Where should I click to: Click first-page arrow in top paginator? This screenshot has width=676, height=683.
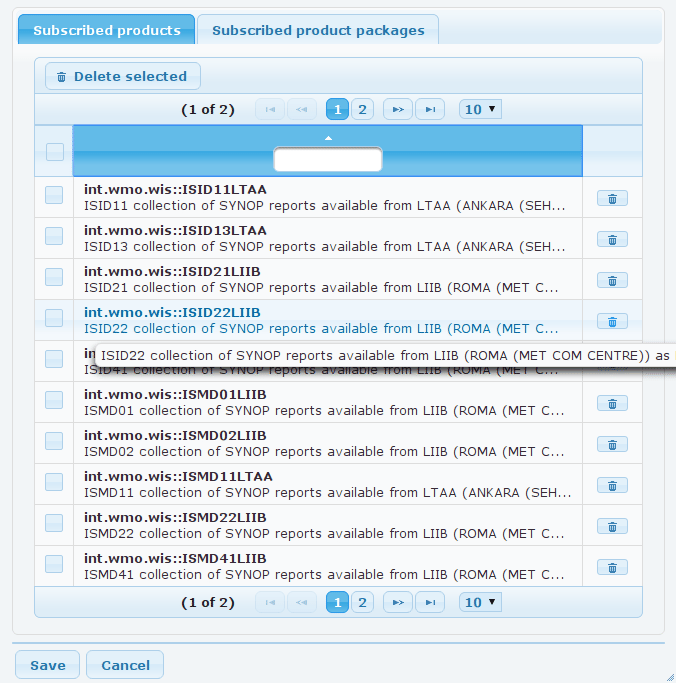point(270,109)
